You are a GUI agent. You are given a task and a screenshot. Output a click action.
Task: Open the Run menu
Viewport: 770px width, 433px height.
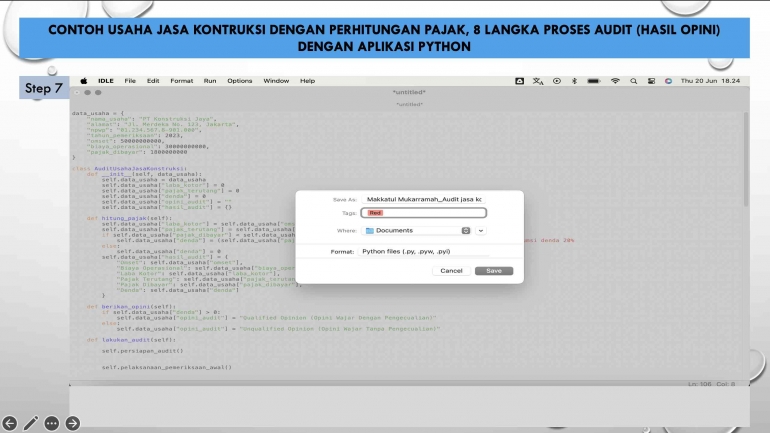[x=210, y=81]
